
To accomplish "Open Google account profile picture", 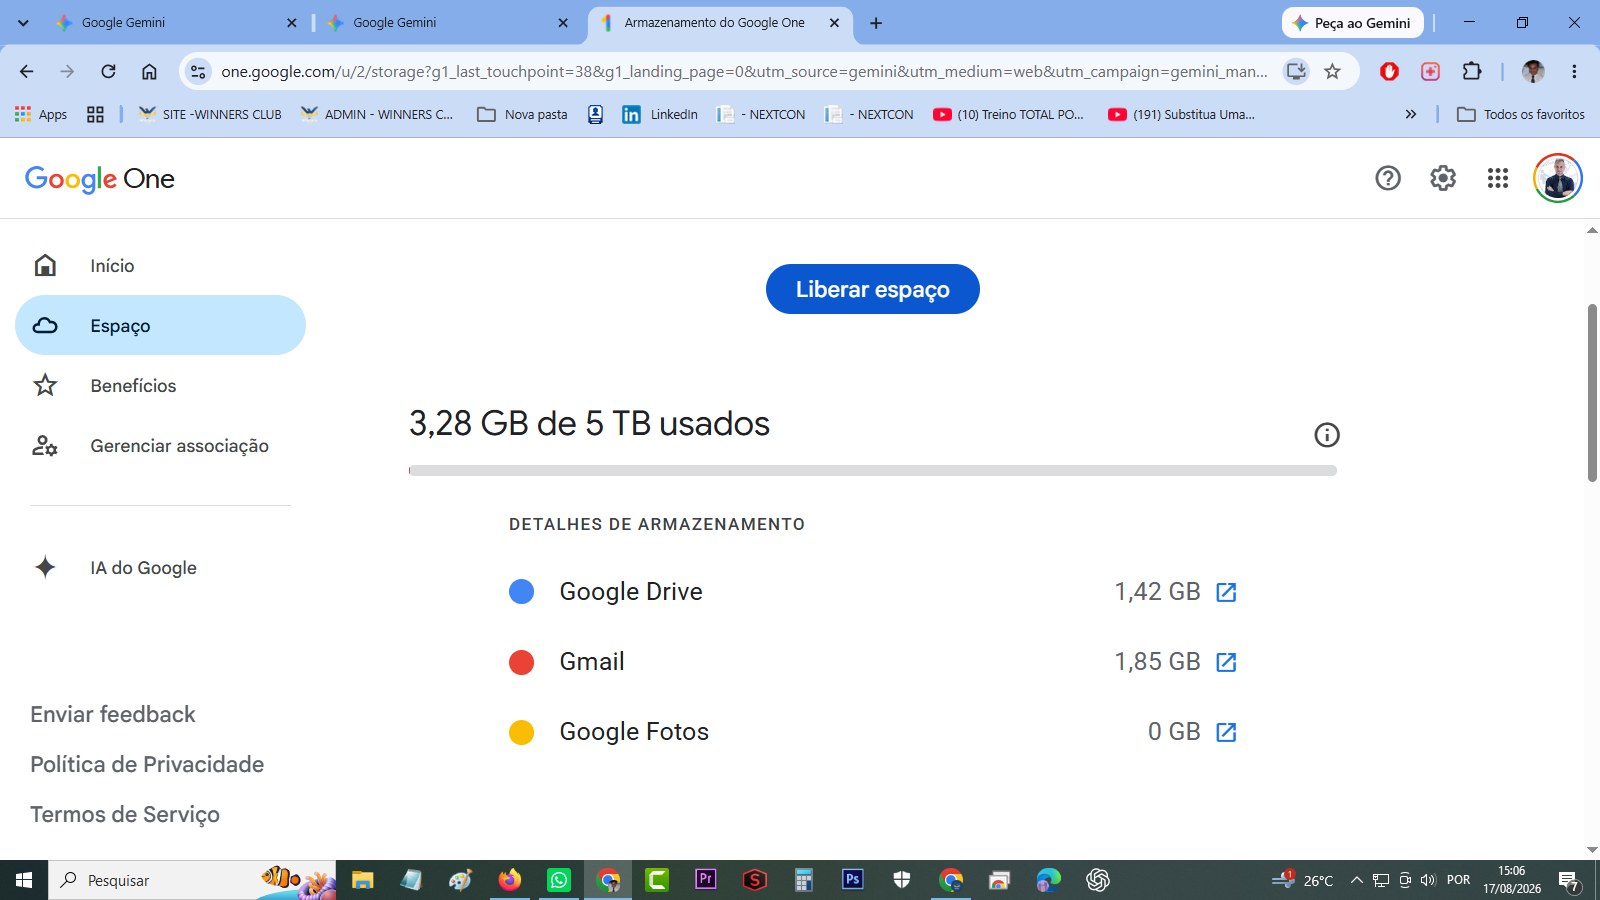I will coord(1558,178).
